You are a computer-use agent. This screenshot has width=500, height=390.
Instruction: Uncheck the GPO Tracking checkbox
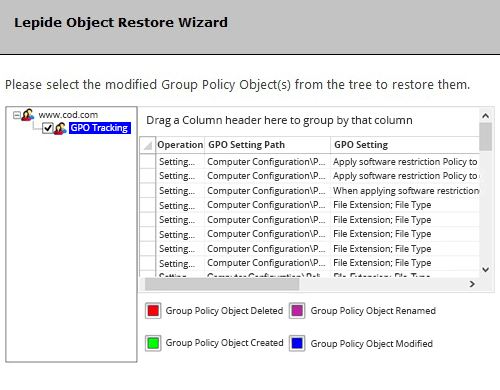point(48,128)
